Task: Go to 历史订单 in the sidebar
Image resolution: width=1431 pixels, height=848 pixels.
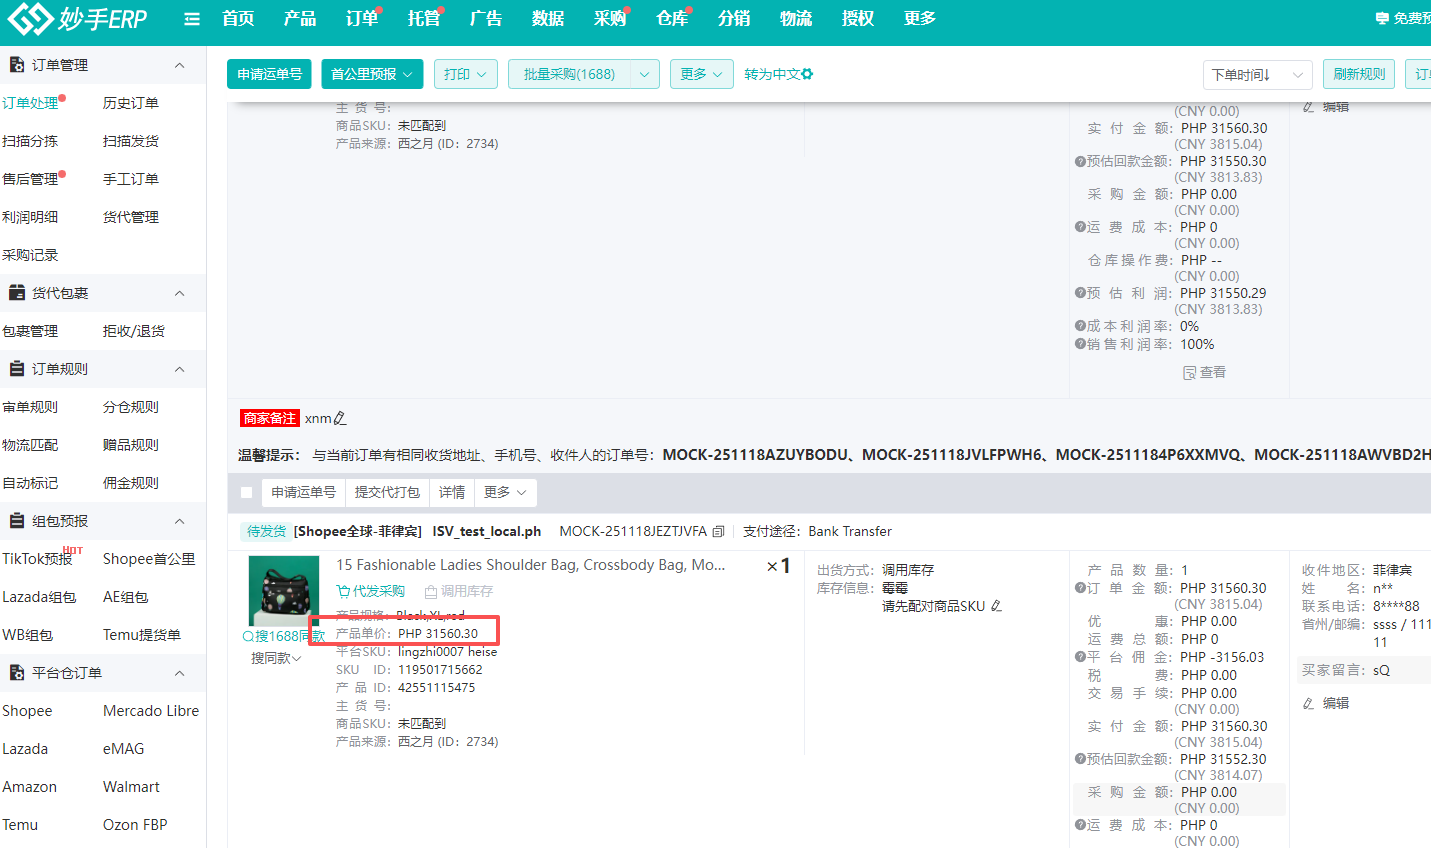Action: pyautogui.click(x=131, y=103)
